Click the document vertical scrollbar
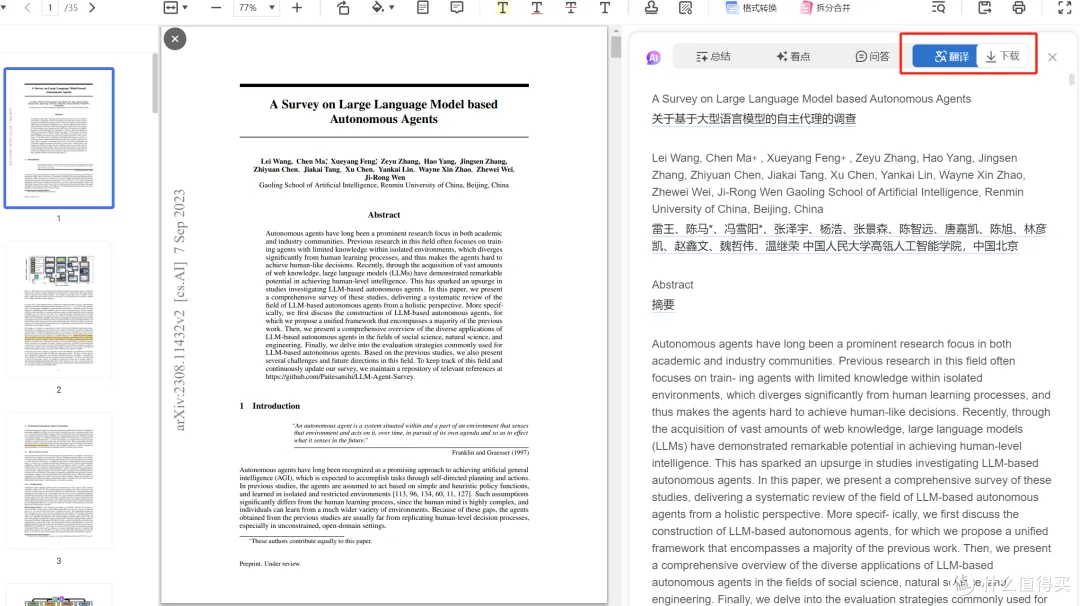Screen dimensions: 1080x606 click(616, 45)
